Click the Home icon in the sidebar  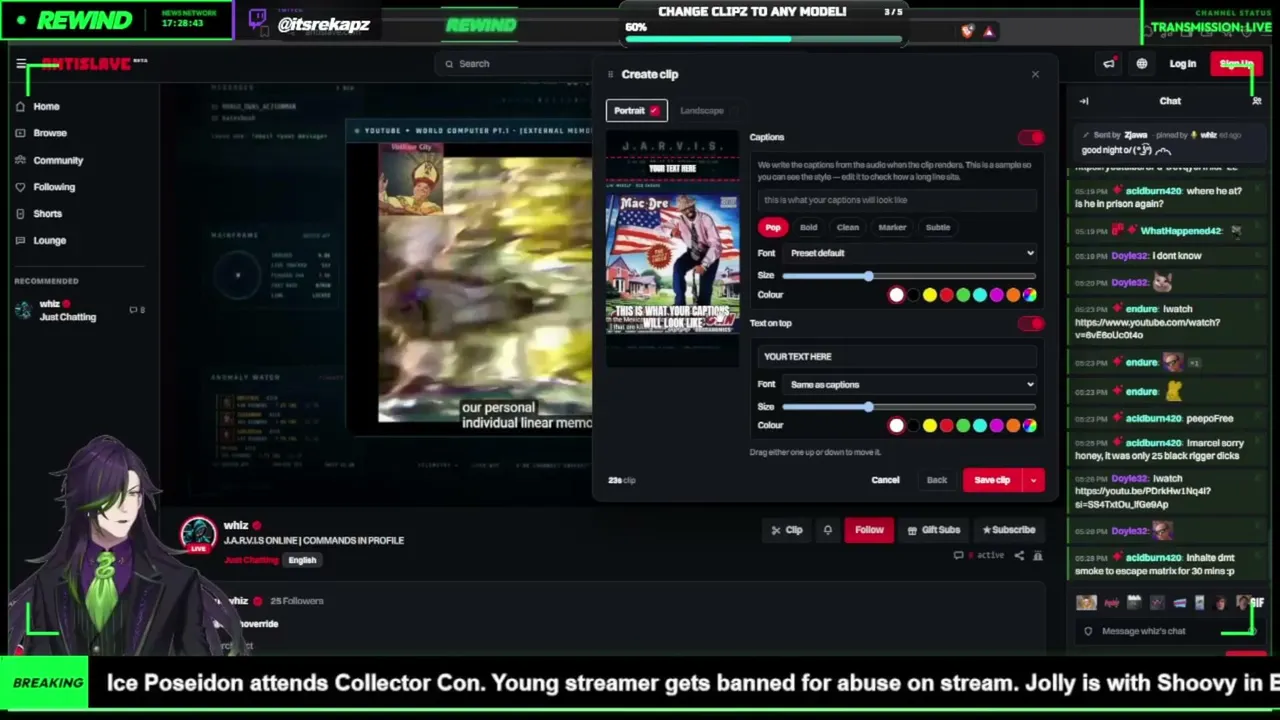(x=20, y=106)
